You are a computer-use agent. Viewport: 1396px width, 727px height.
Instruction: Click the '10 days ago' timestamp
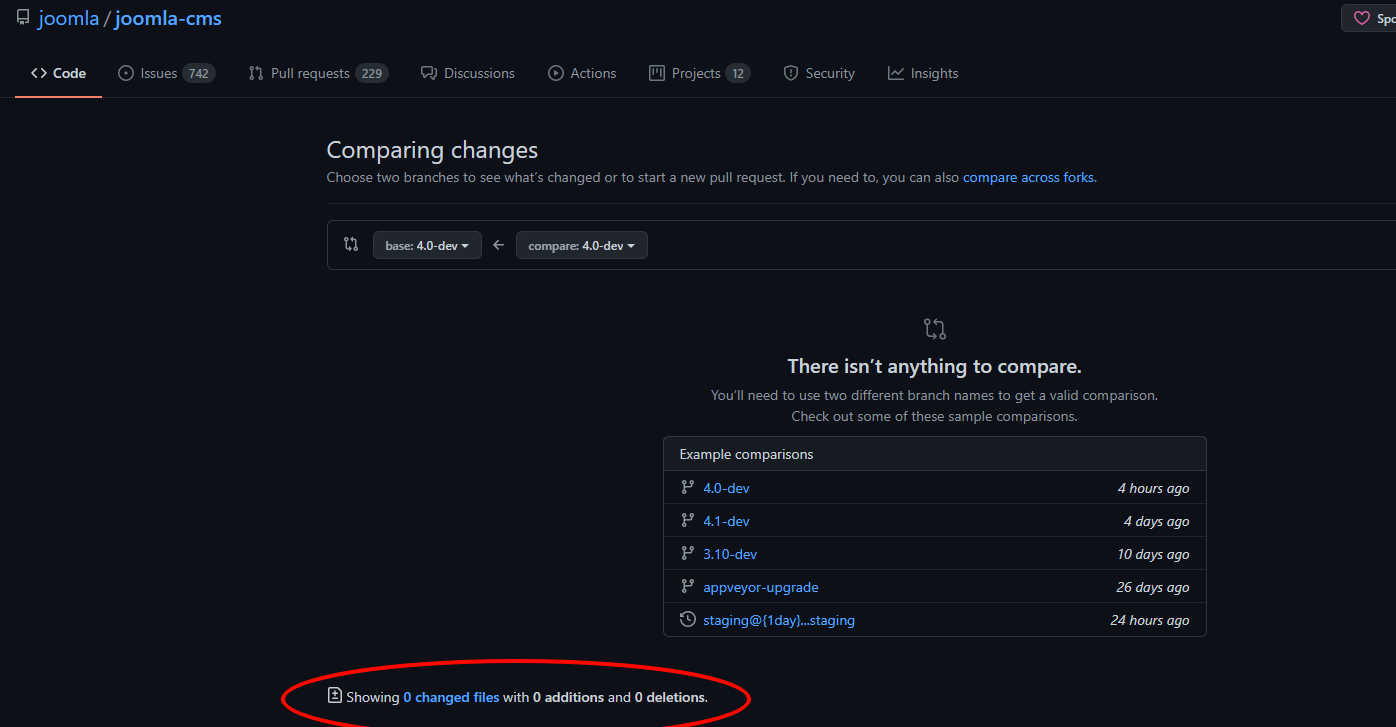(1154, 554)
